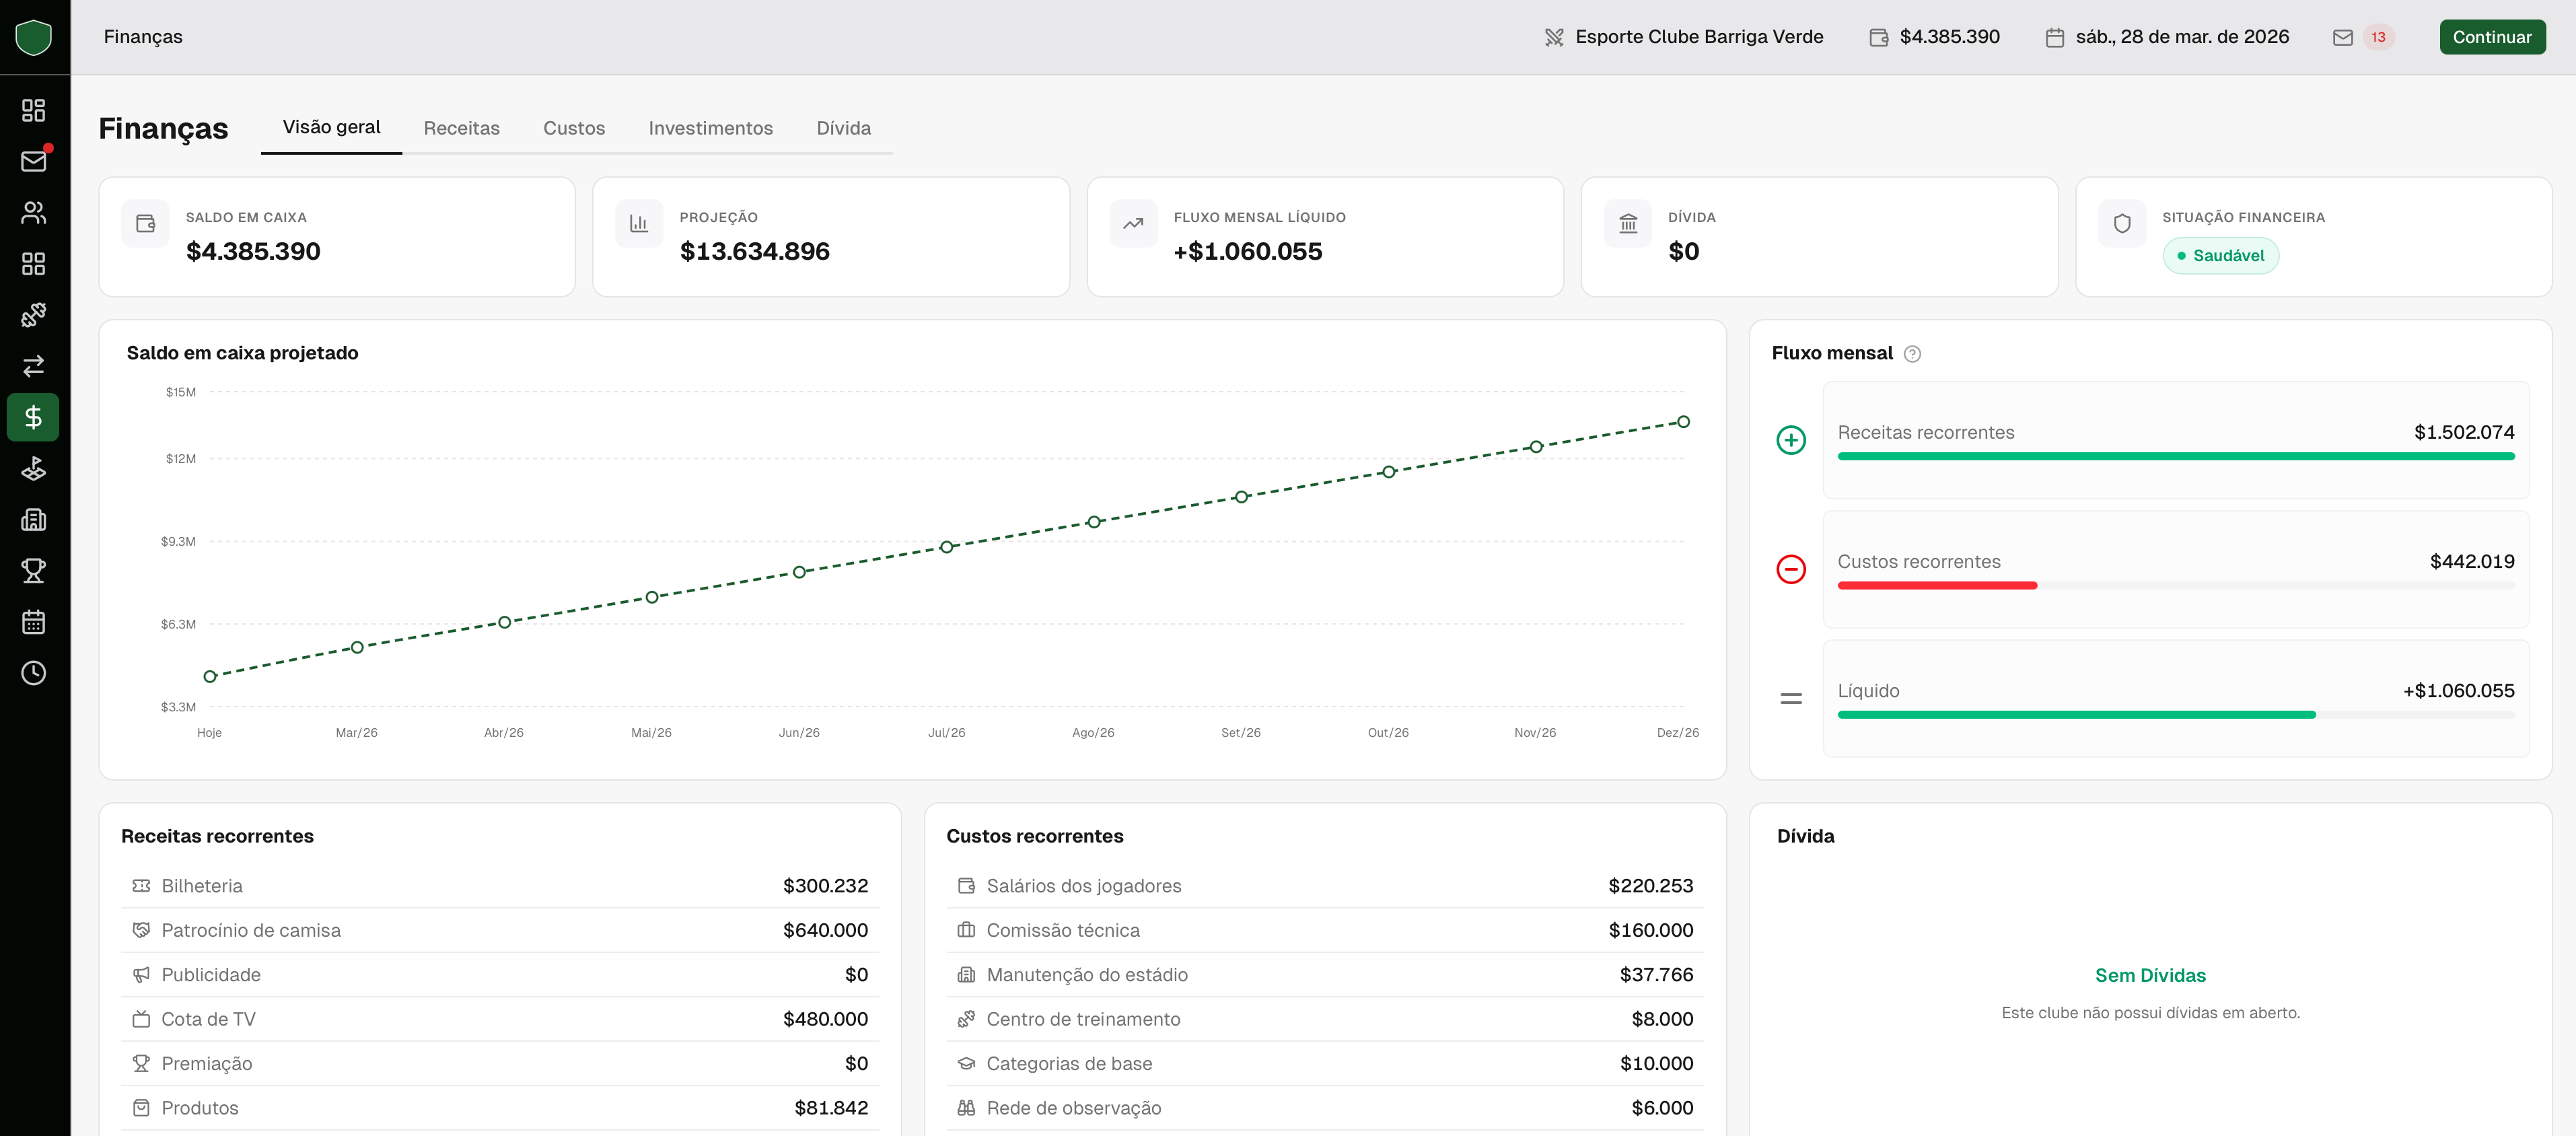Viewport: 2576px width, 1136px height.
Task: Open the training dumbbell icon in sidebar
Action: tap(33, 315)
